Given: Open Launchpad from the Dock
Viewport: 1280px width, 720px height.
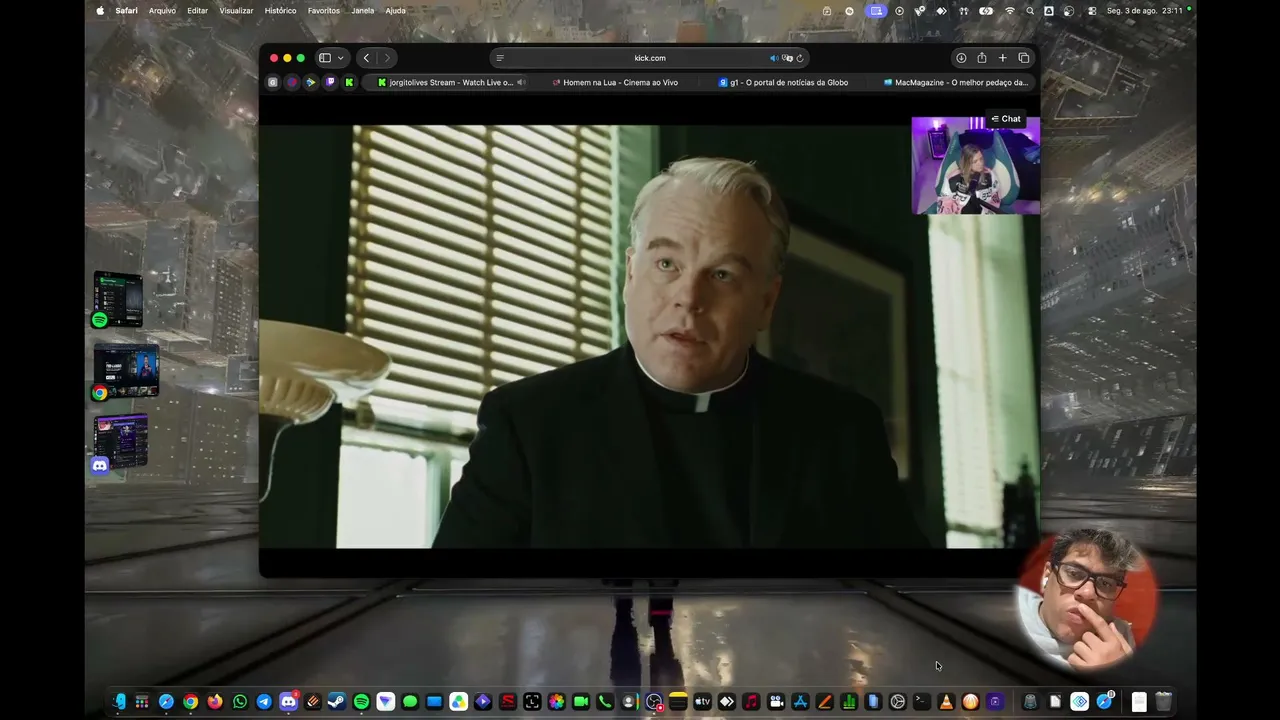Looking at the screenshot, I should click(x=142, y=702).
